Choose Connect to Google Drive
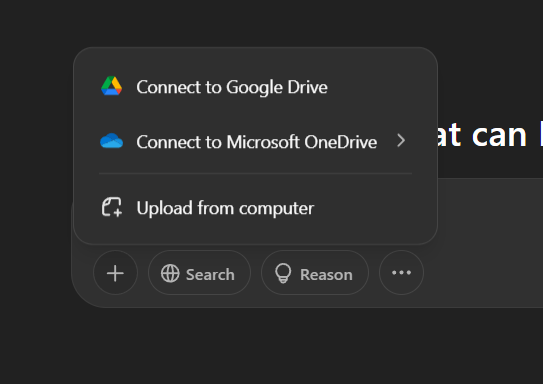 (x=255, y=87)
